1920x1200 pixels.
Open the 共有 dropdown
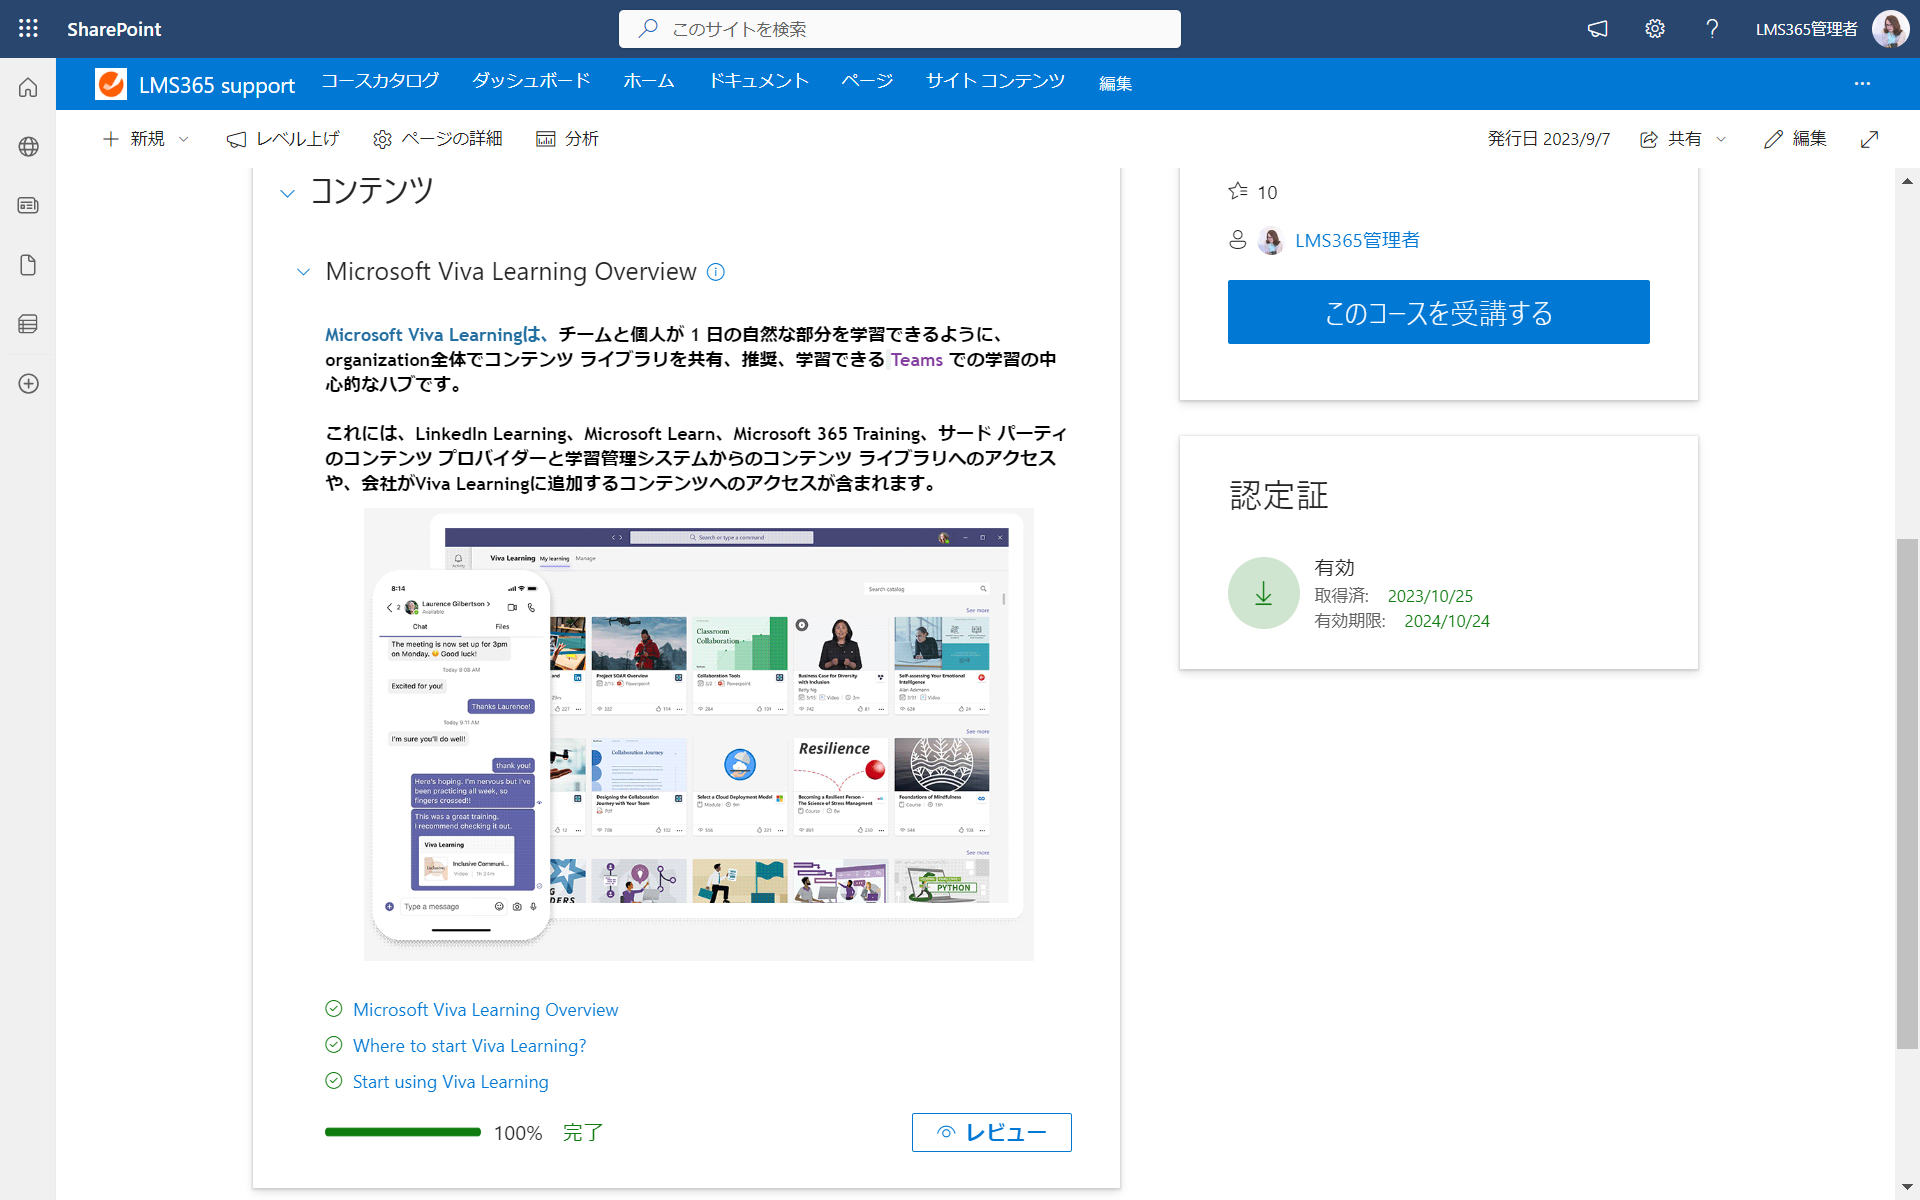1684,139
